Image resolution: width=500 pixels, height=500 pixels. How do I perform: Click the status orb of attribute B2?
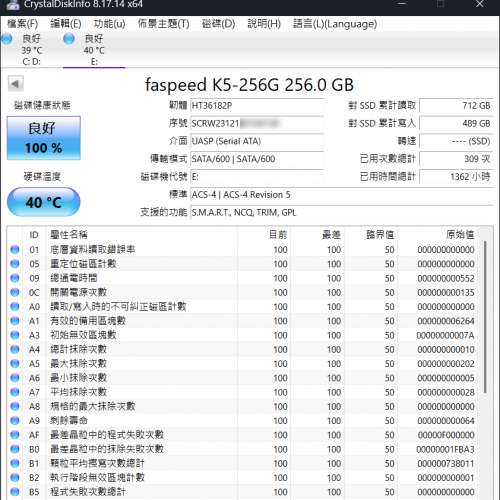[x=15, y=478]
